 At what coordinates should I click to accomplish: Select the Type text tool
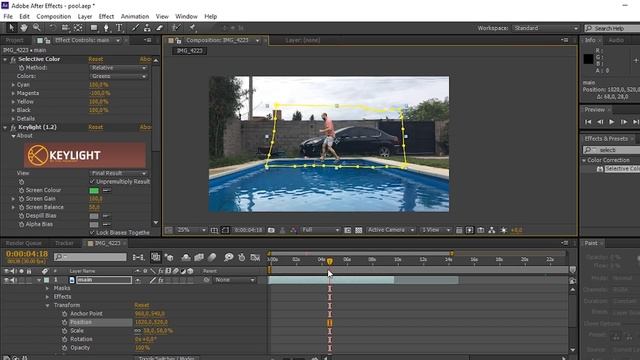[119, 28]
